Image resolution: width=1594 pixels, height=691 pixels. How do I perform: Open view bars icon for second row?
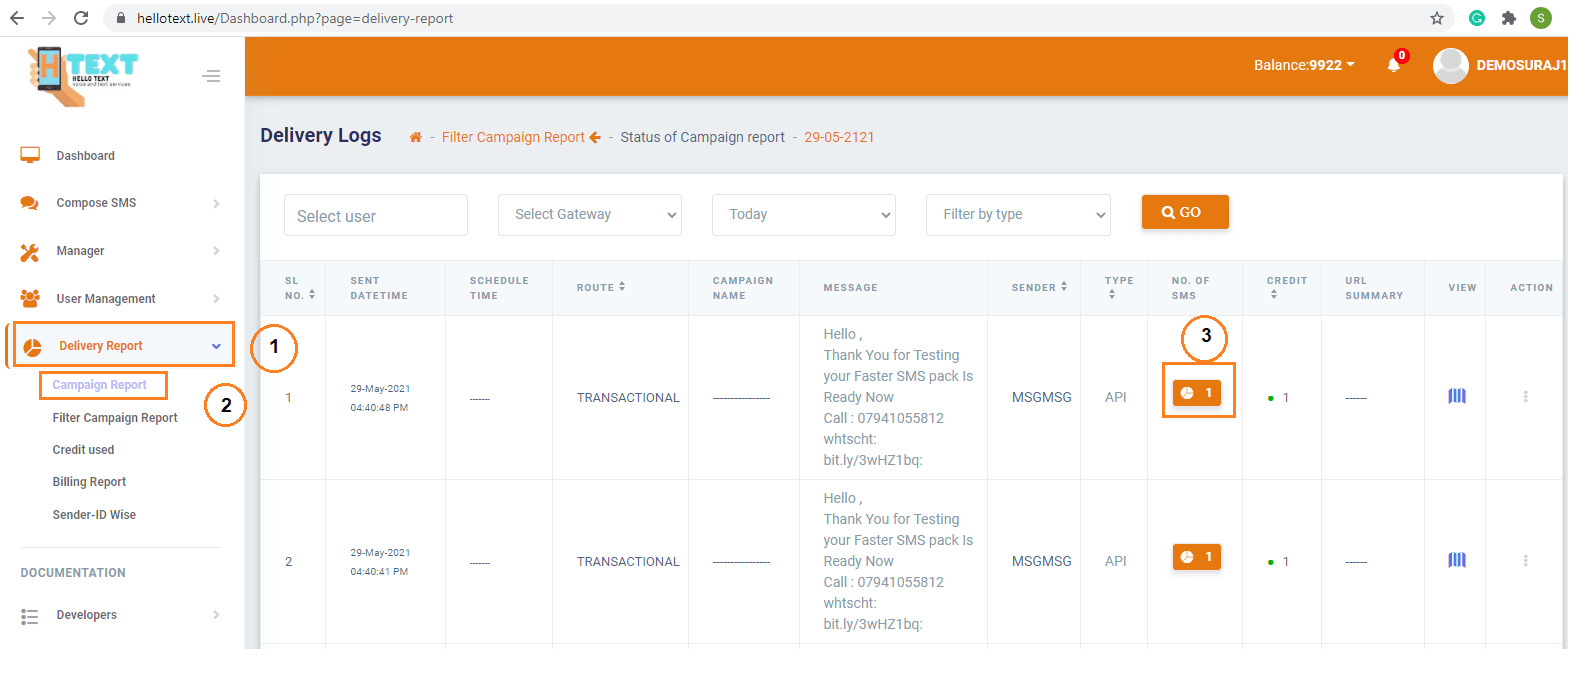pos(1457,561)
